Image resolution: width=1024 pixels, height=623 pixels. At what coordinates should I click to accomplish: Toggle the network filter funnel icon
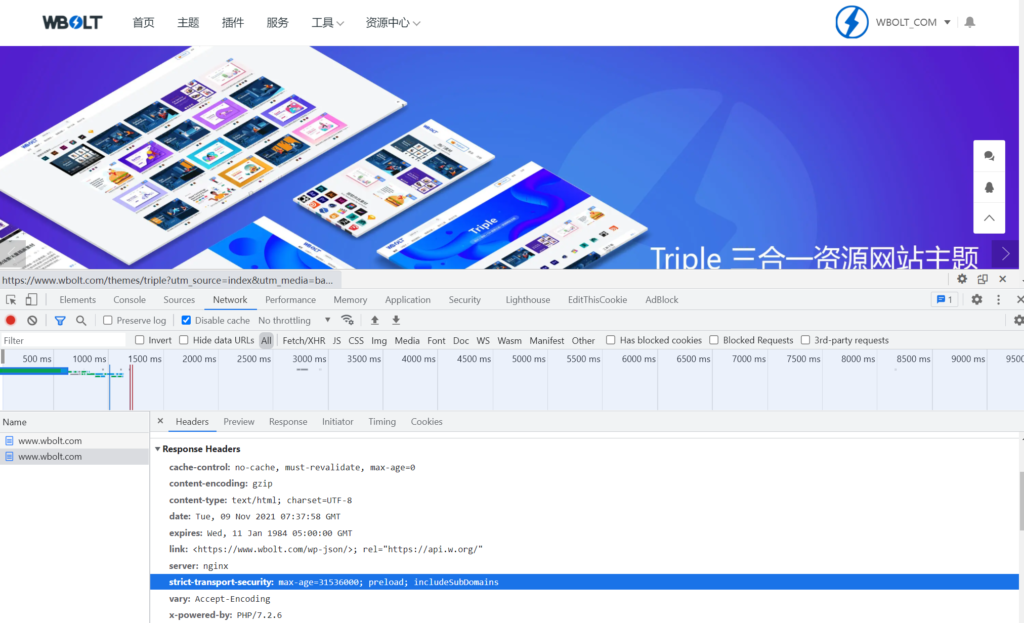tap(60, 320)
